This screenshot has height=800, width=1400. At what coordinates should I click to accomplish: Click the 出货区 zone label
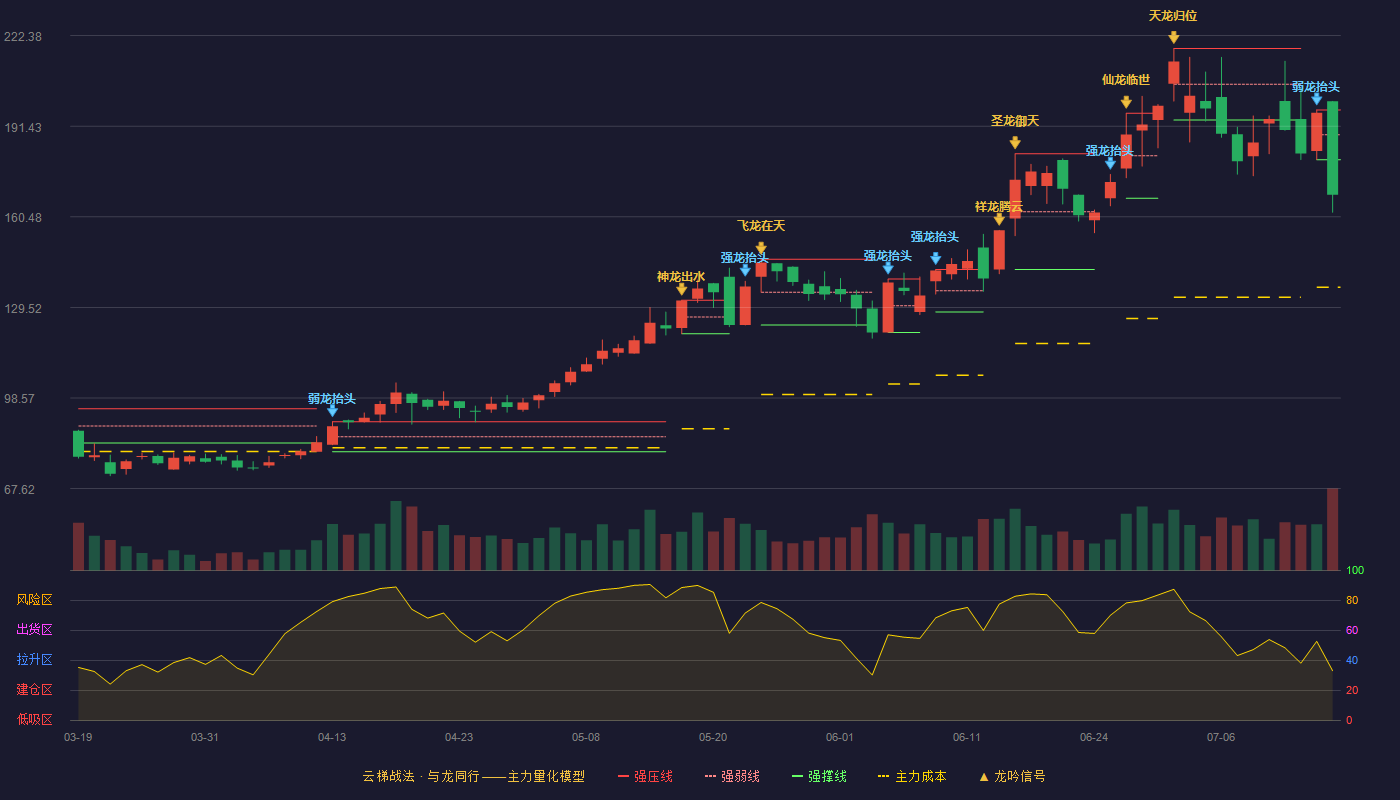pyautogui.click(x=34, y=630)
